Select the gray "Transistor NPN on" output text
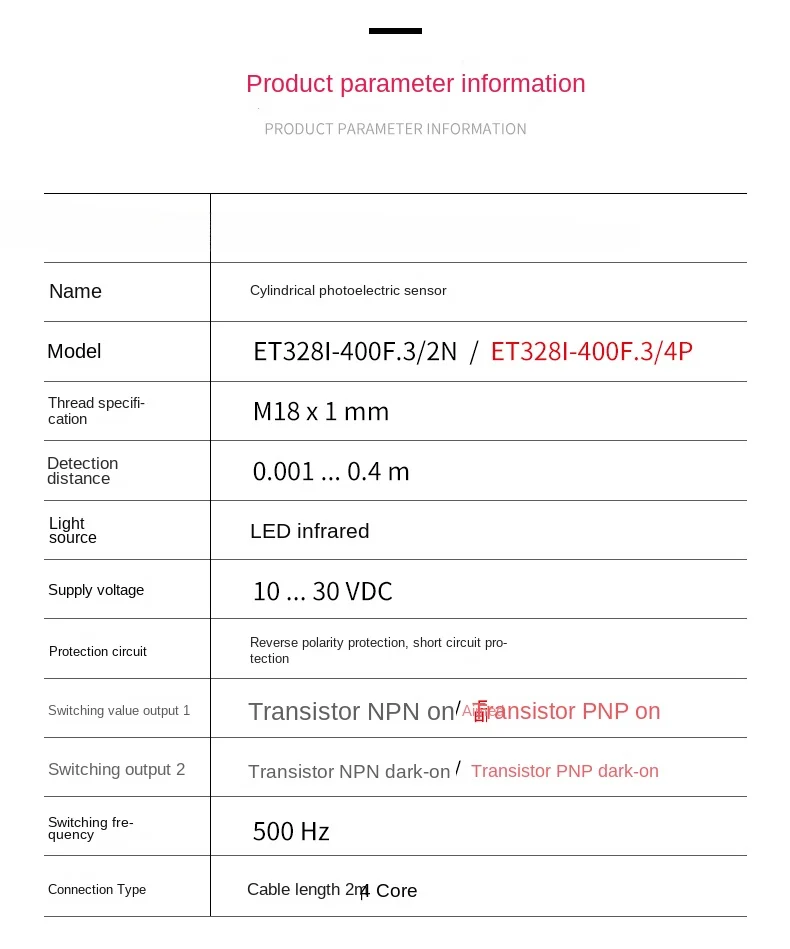The width and height of the screenshot is (790, 949). point(351,712)
